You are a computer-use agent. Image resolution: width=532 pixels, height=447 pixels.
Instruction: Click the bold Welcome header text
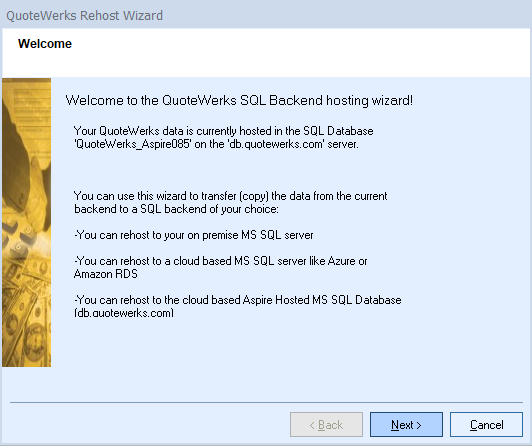tap(45, 44)
